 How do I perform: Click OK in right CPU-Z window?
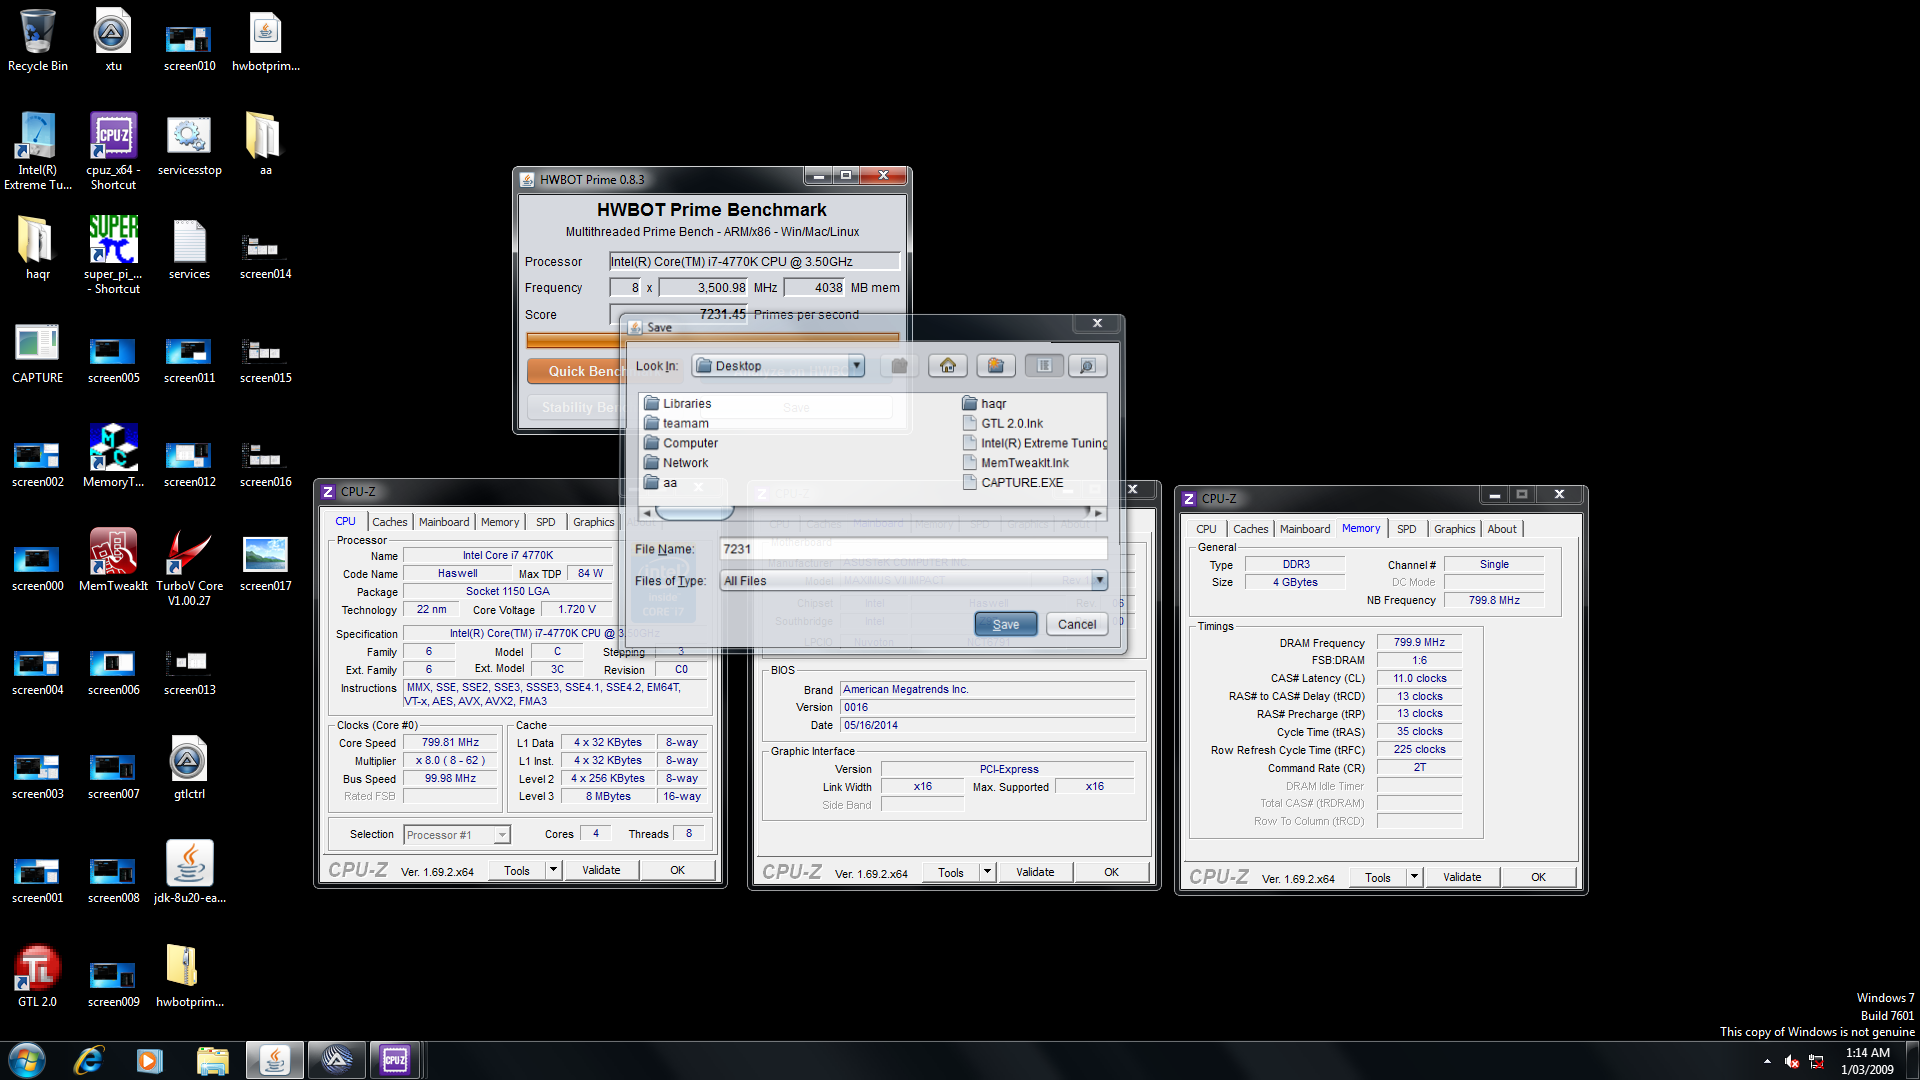click(1538, 877)
